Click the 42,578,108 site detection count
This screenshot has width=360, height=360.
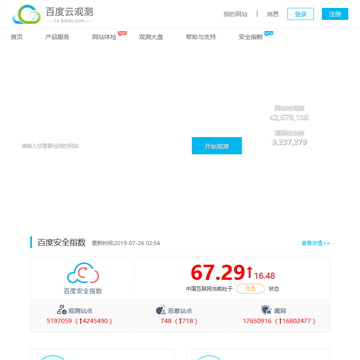click(289, 117)
